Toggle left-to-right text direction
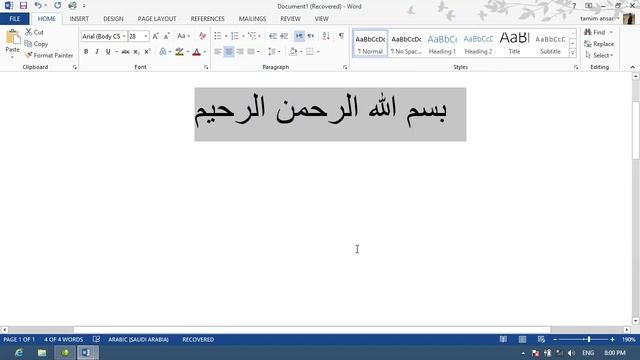 [299, 36]
